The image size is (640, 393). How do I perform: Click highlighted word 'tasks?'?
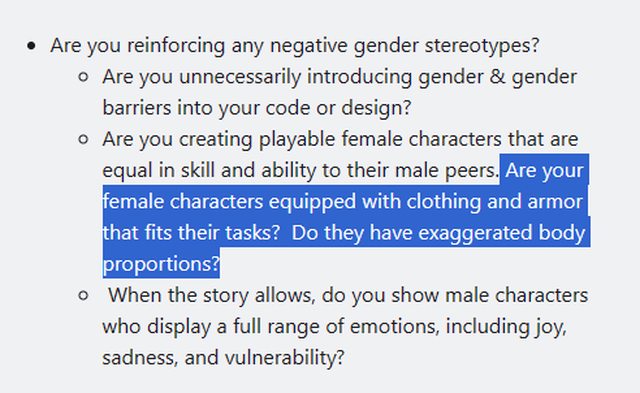click(252, 233)
